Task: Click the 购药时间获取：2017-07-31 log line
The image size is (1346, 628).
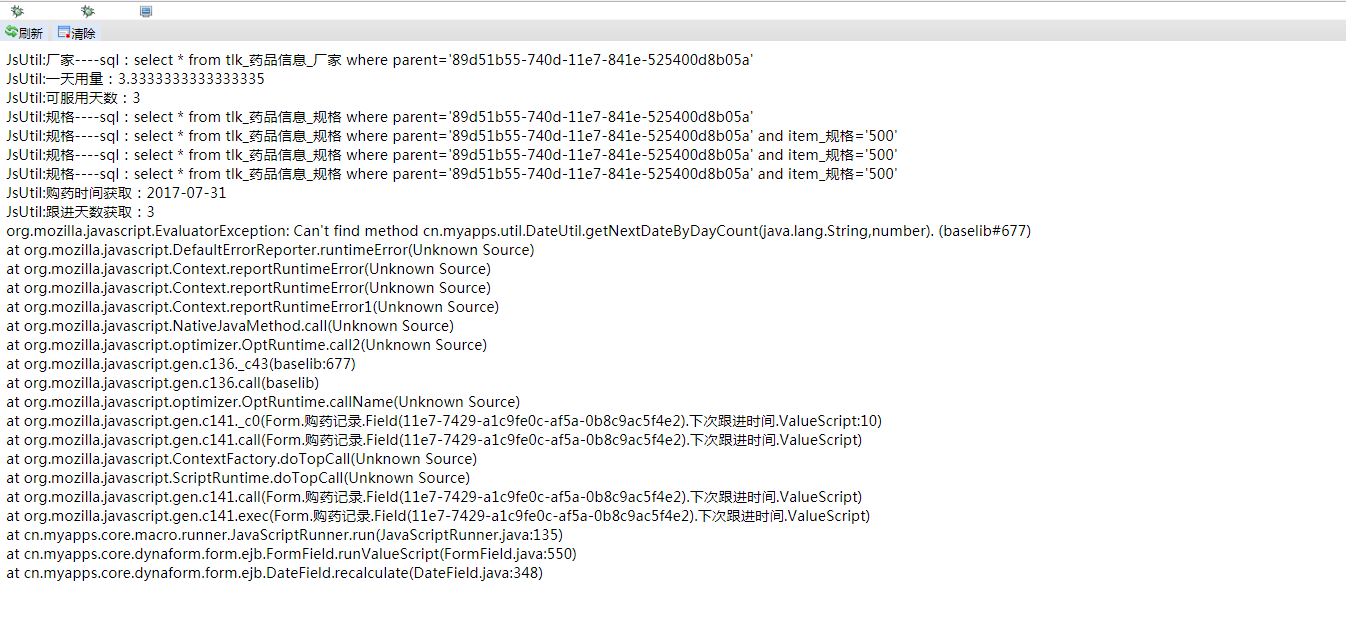Action: [x=116, y=193]
